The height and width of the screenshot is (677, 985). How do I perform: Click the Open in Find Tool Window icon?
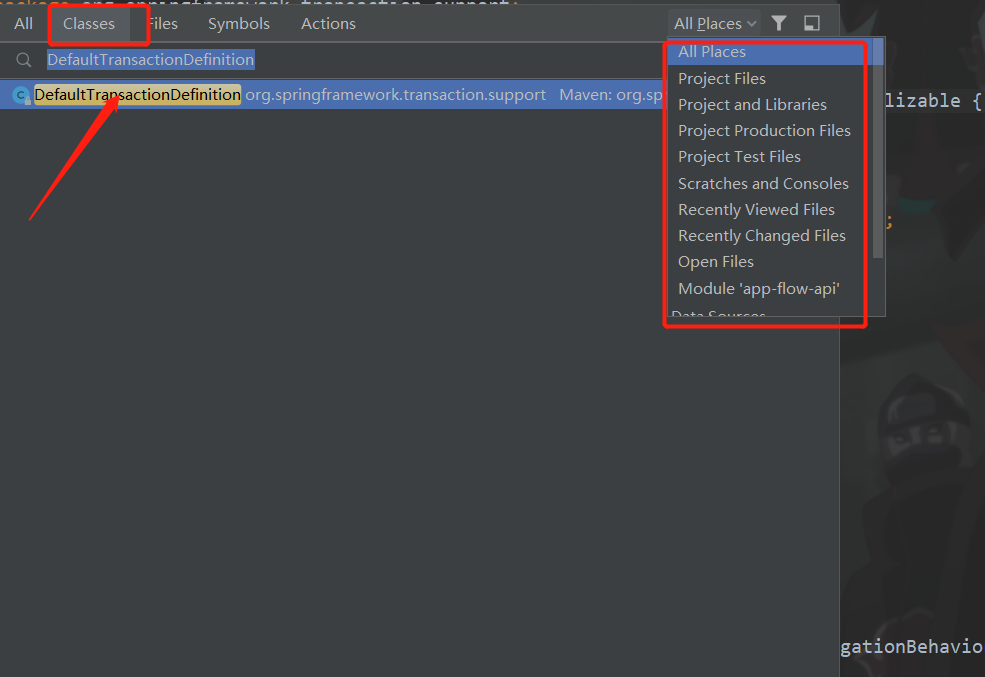(x=811, y=22)
